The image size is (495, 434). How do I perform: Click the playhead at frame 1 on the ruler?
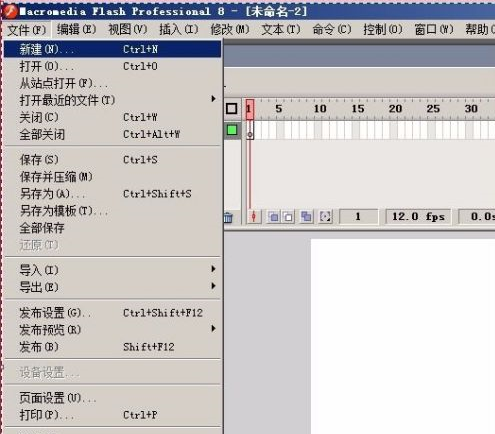(250, 109)
